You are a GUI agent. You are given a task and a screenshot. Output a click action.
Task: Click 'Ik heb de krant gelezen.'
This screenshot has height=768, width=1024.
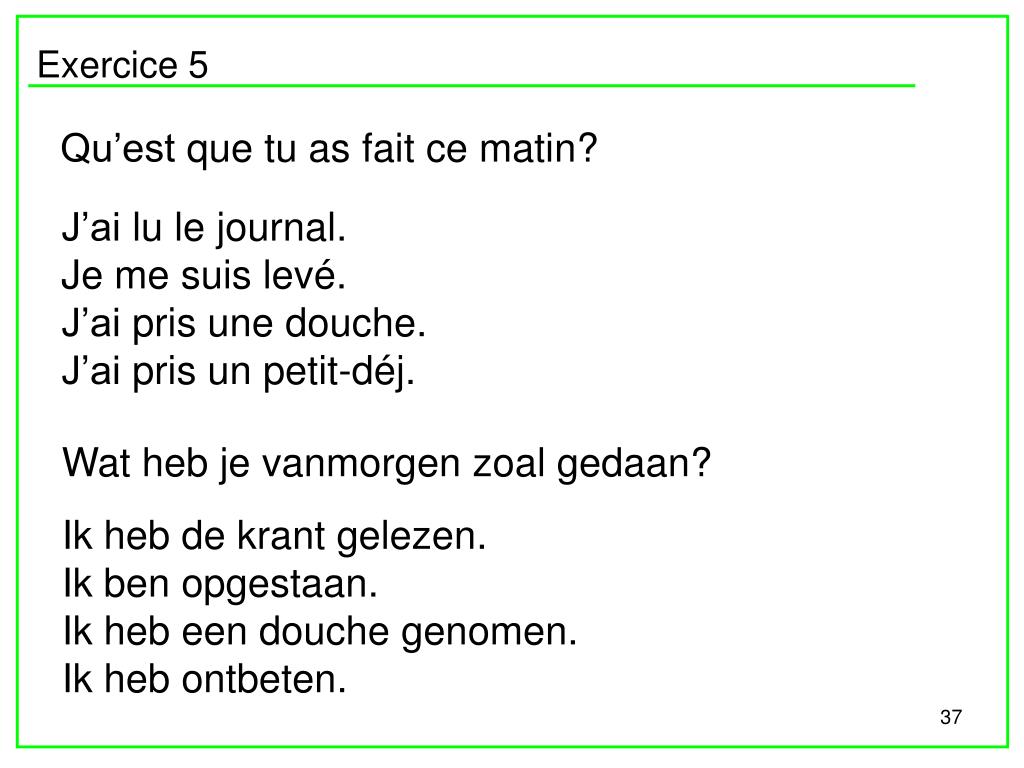[275, 537]
